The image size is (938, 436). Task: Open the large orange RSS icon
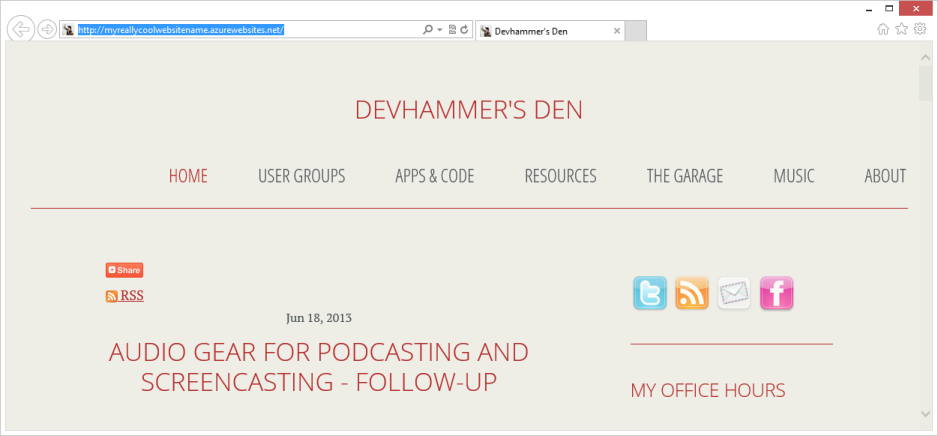click(x=692, y=293)
